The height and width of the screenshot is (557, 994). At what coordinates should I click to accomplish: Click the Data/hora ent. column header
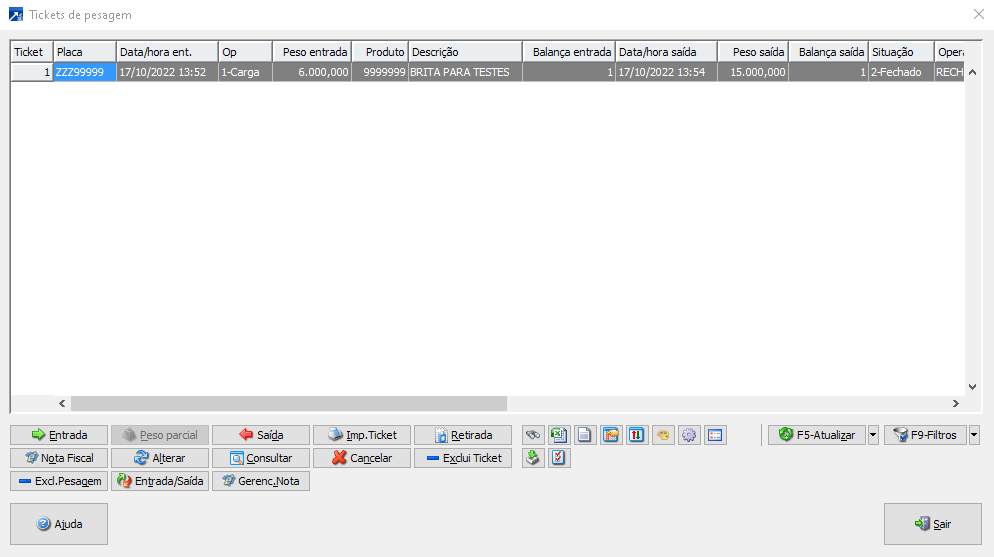click(x=167, y=52)
